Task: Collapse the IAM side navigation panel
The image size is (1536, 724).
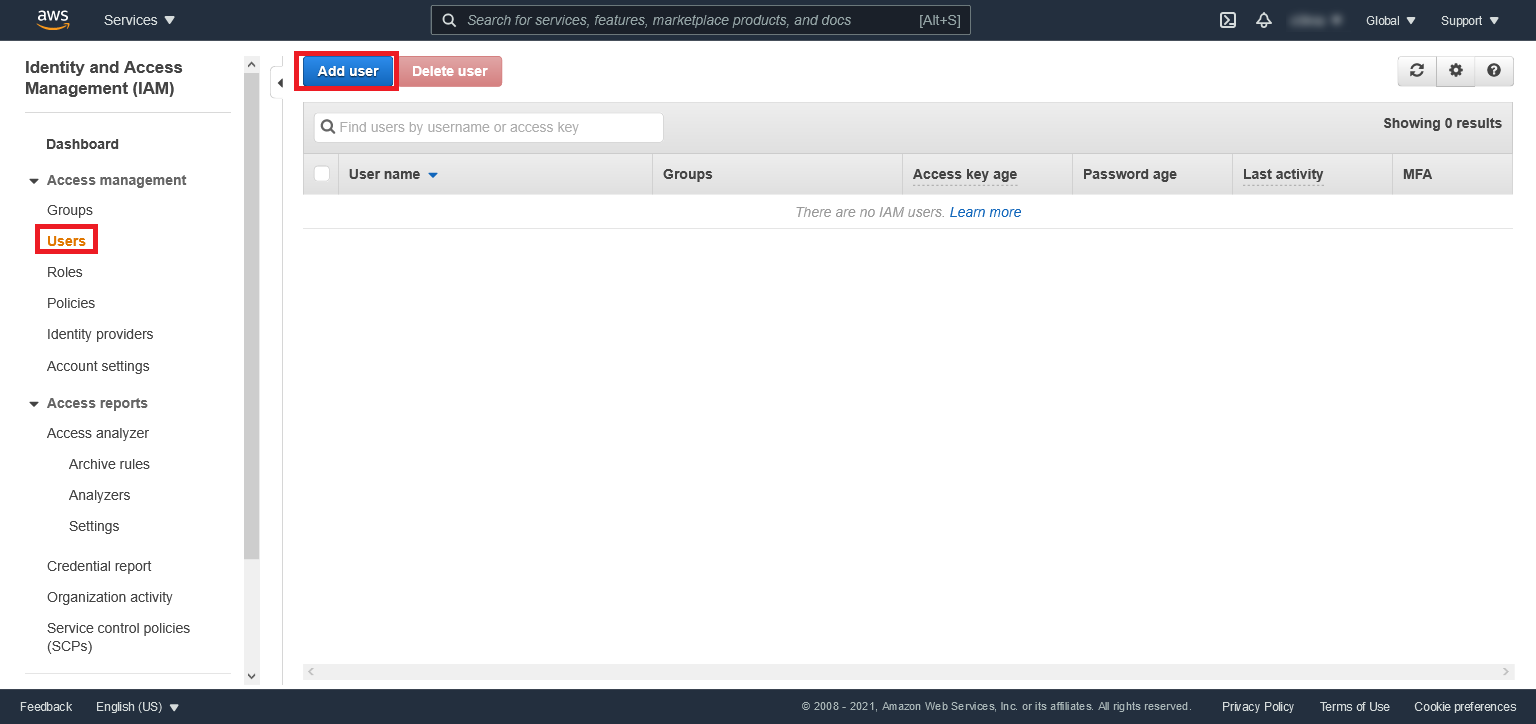Action: pos(280,82)
